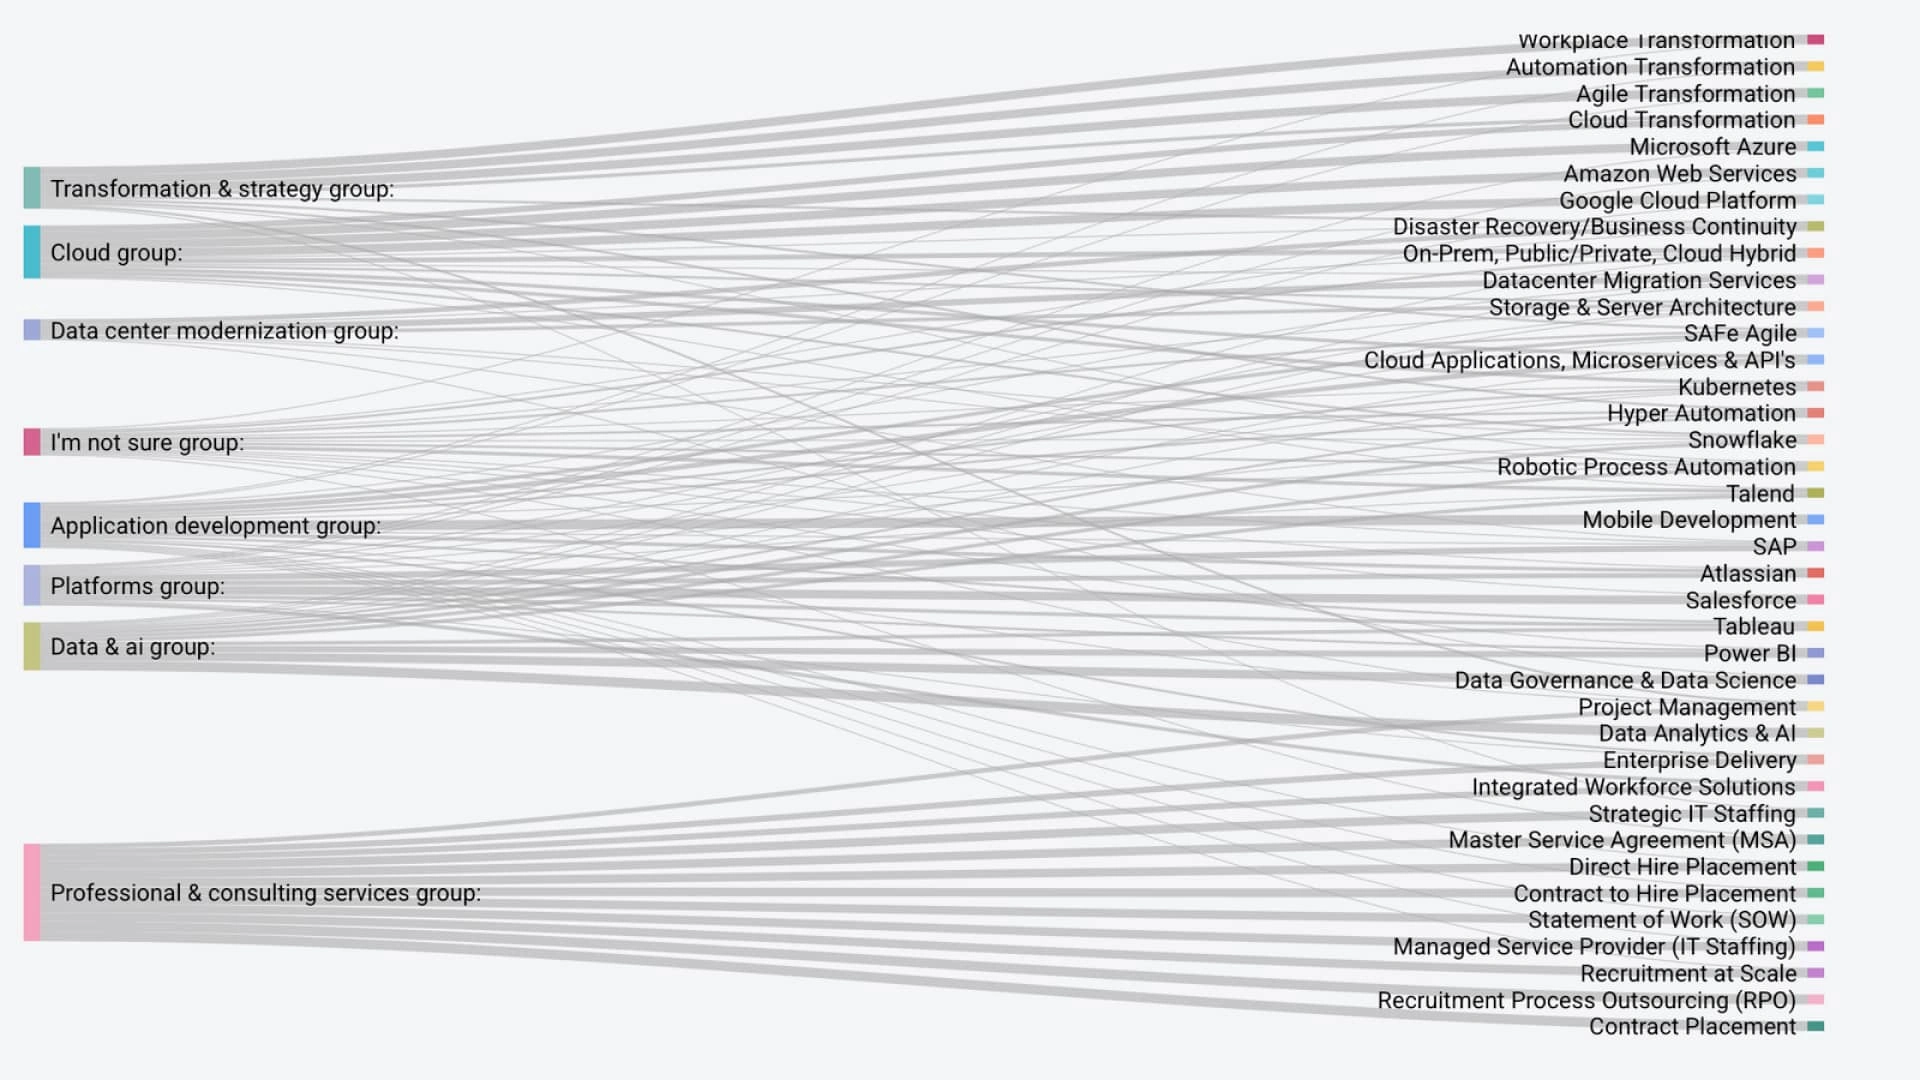Image resolution: width=1920 pixels, height=1080 pixels.
Task: Click the Platforms group node icon
Action: (x=33, y=587)
